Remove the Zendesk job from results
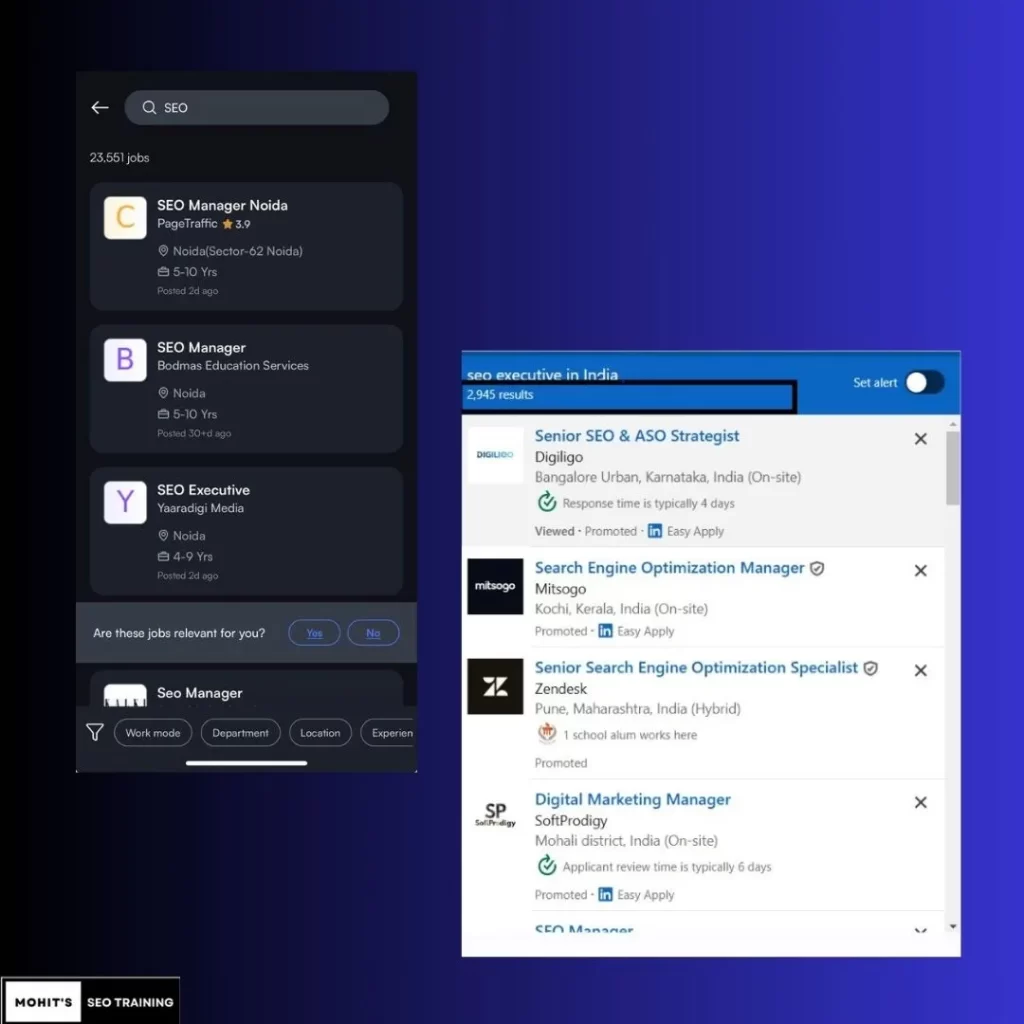 (x=920, y=671)
